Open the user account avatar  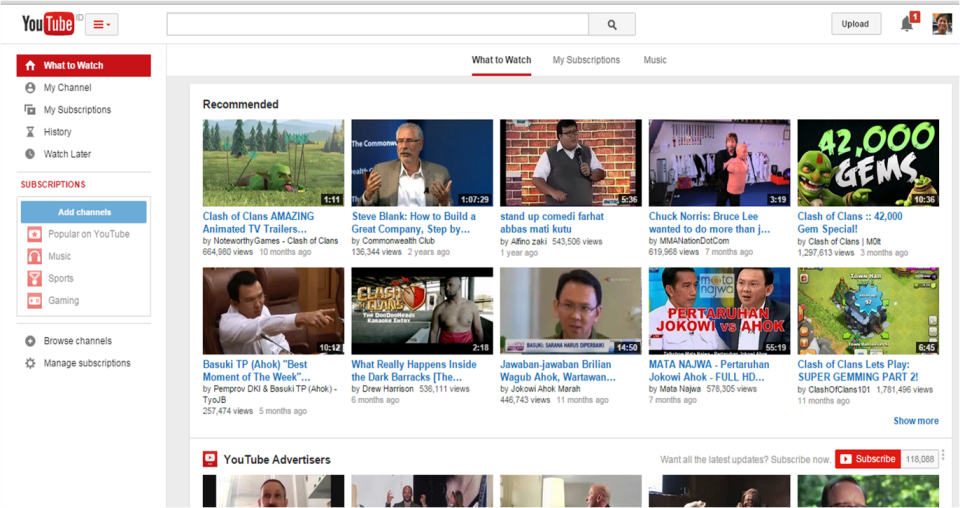(942, 24)
